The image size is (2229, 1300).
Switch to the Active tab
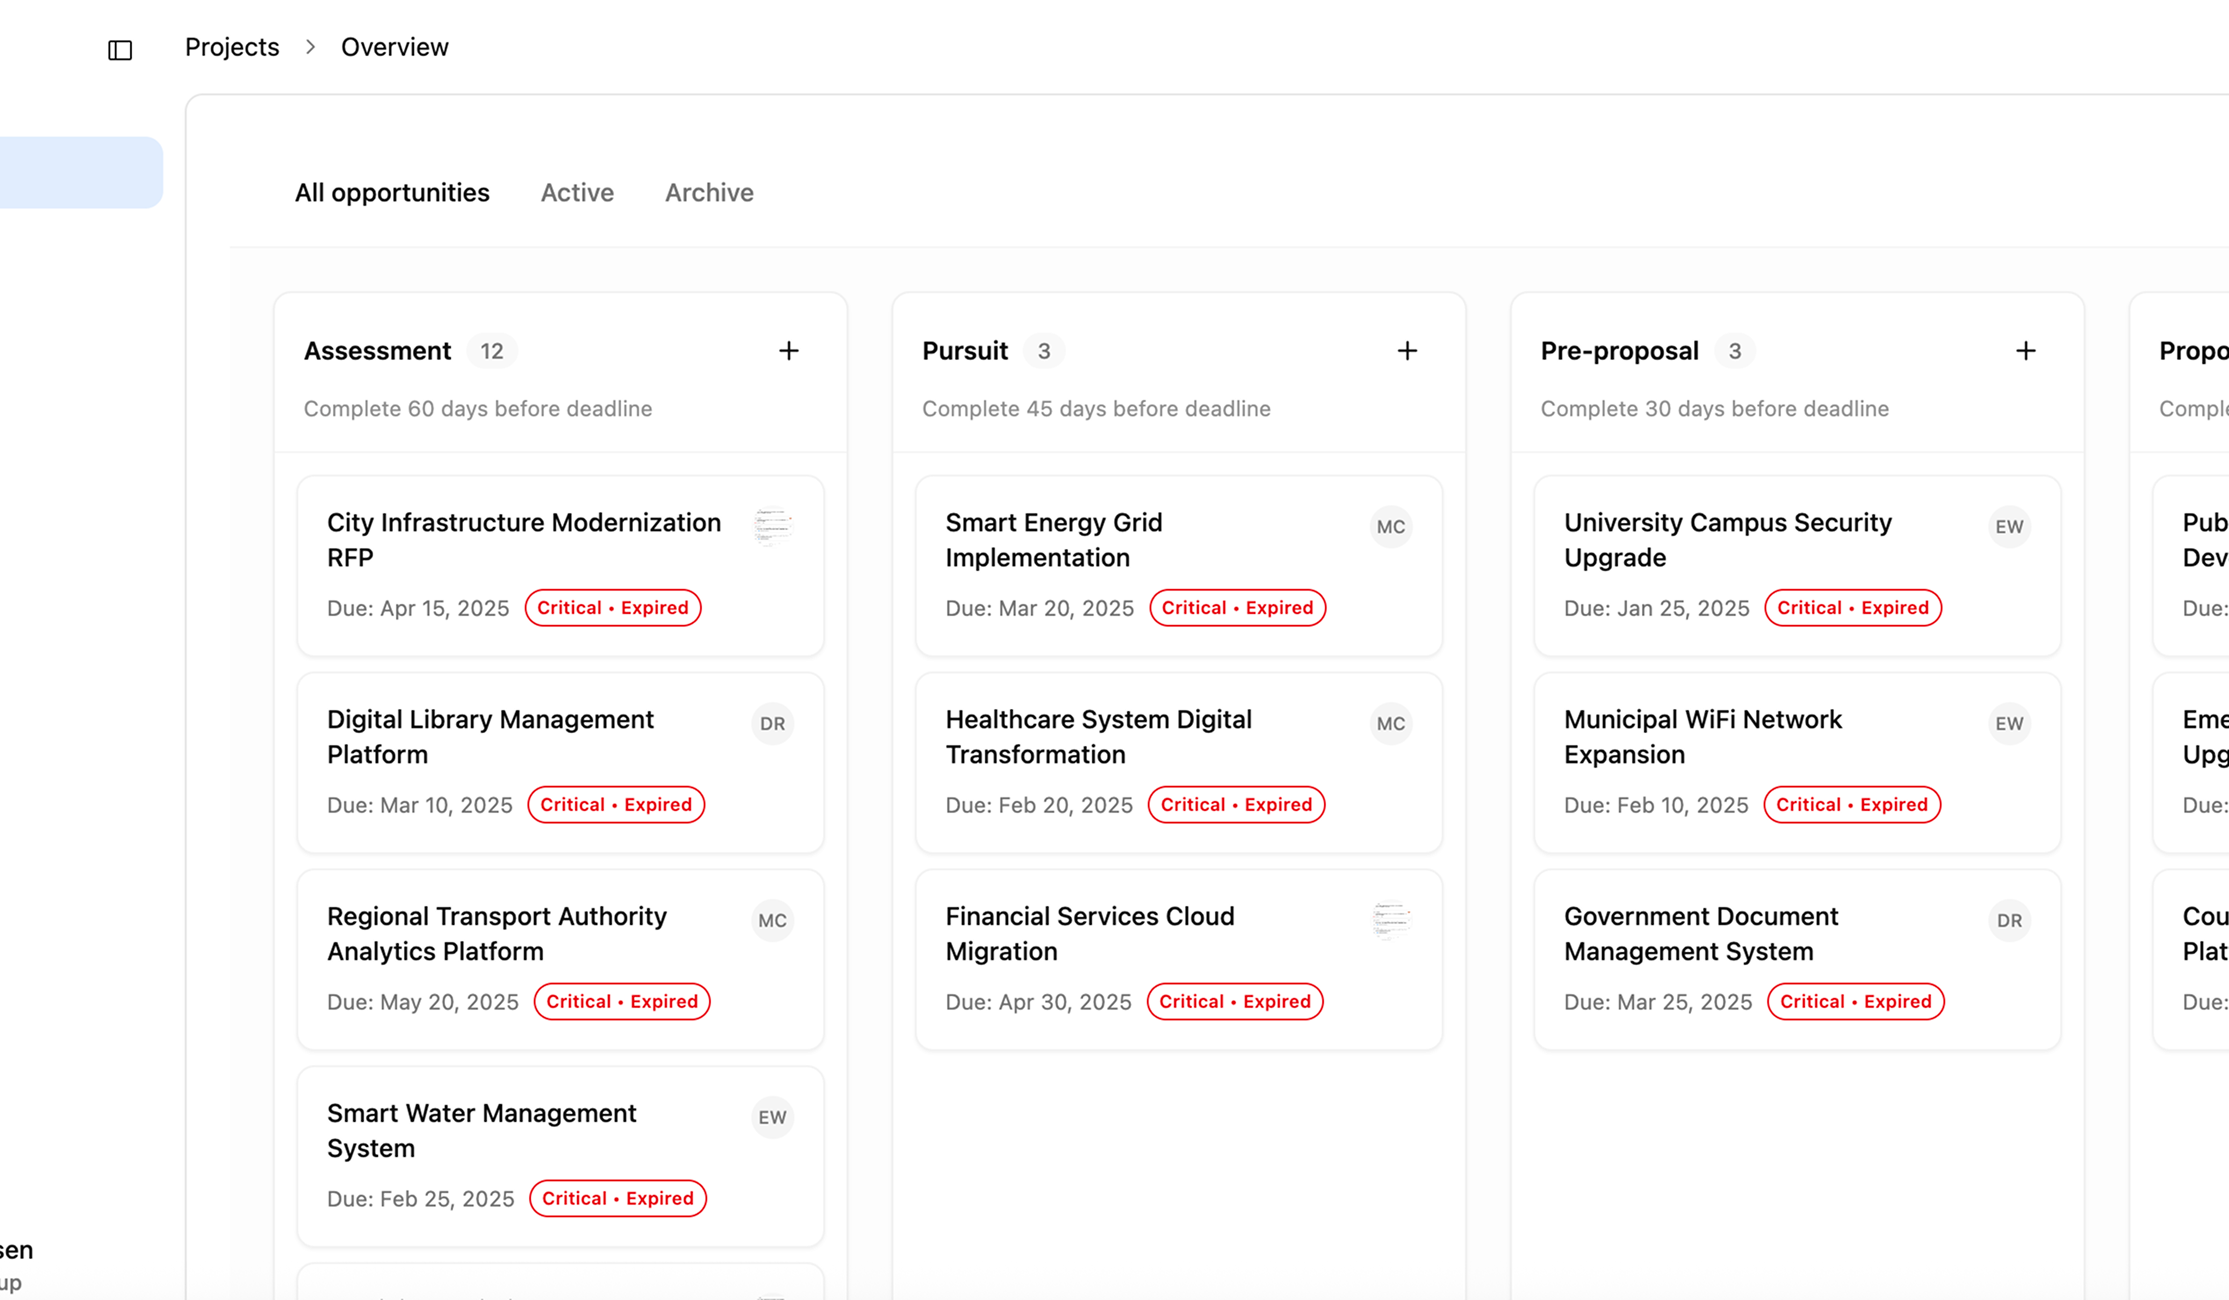coord(577,193)
